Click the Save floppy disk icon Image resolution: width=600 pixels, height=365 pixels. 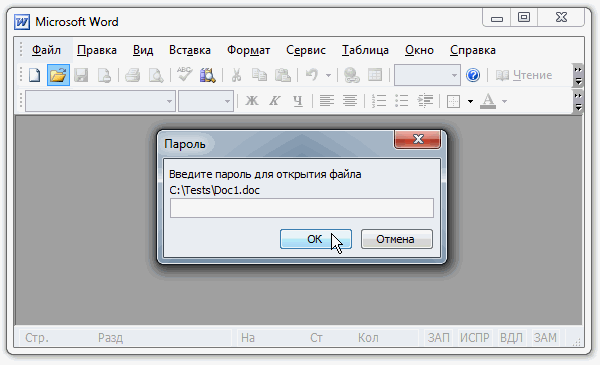click(81, 75)
